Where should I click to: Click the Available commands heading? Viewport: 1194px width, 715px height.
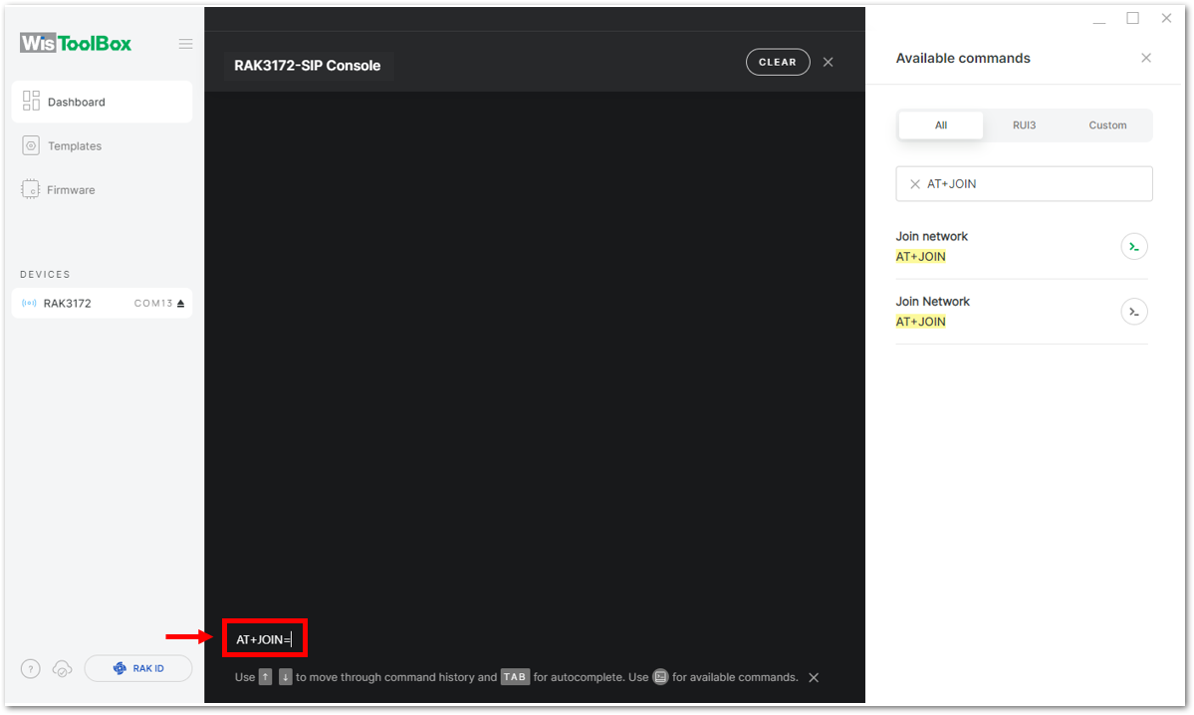point(963,59)
